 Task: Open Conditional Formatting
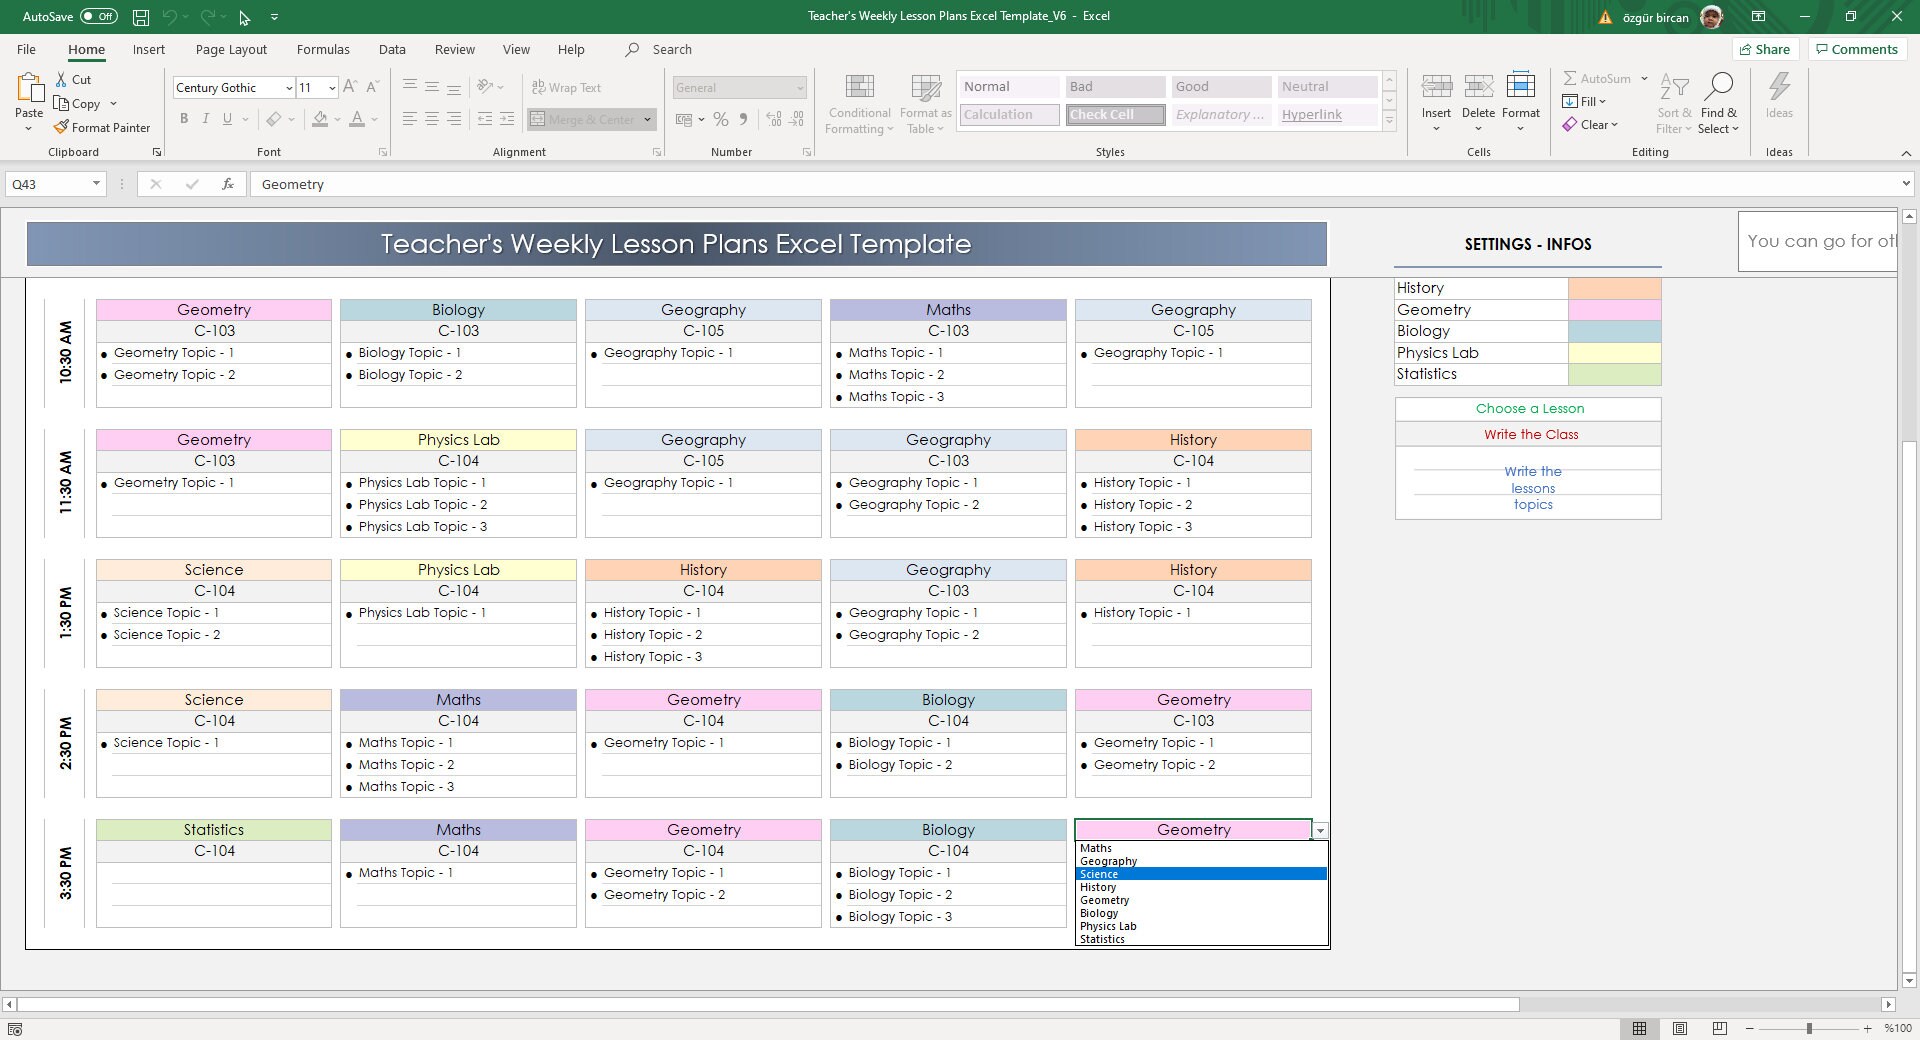858,103
